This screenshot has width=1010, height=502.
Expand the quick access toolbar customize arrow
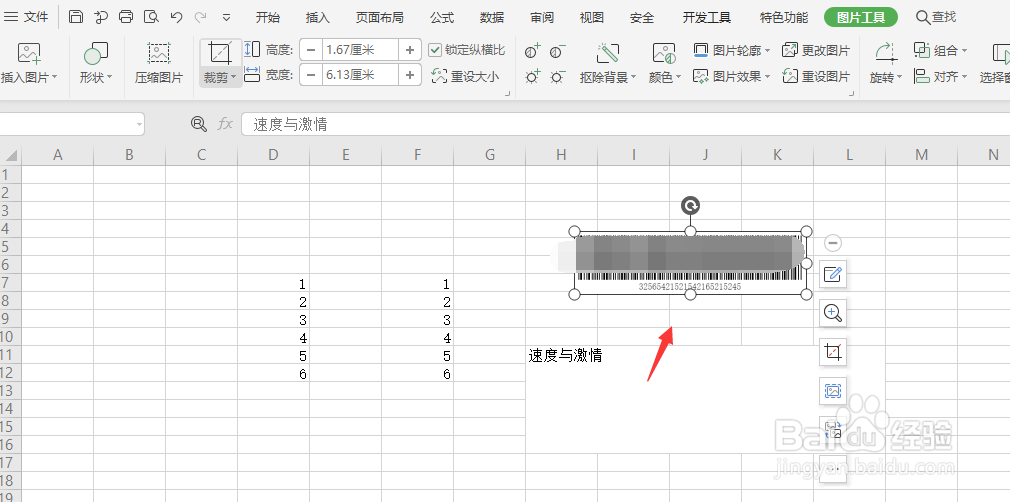click(226, 18)
